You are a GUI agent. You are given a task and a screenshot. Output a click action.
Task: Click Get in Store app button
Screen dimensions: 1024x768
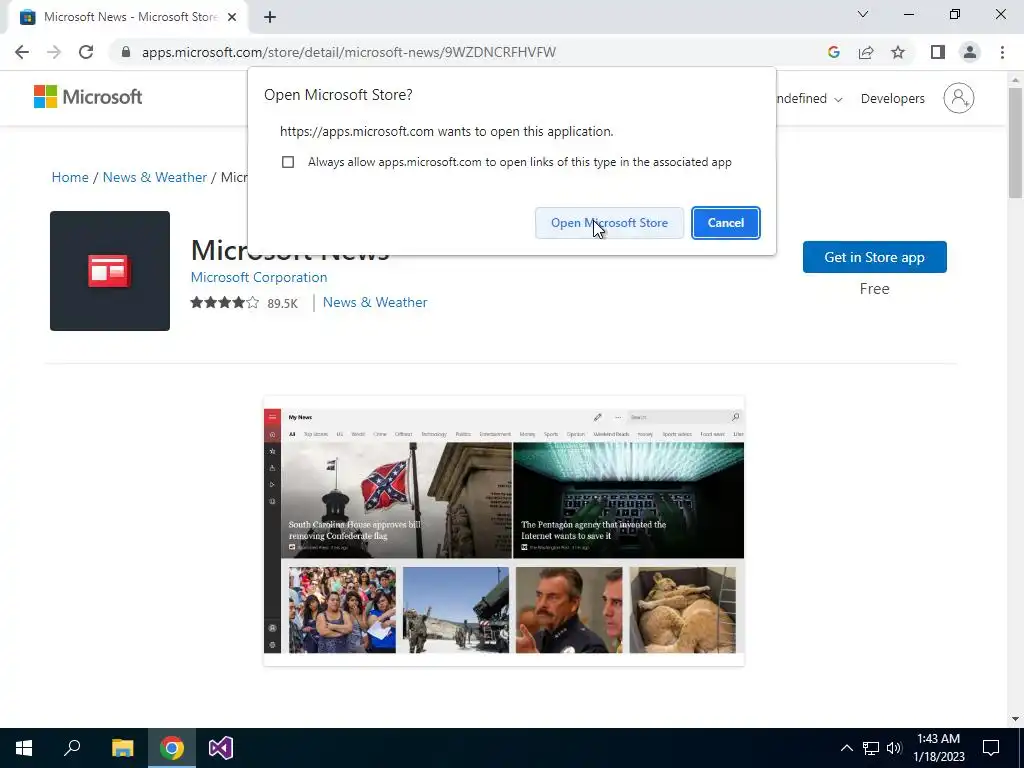click(874, 257)
